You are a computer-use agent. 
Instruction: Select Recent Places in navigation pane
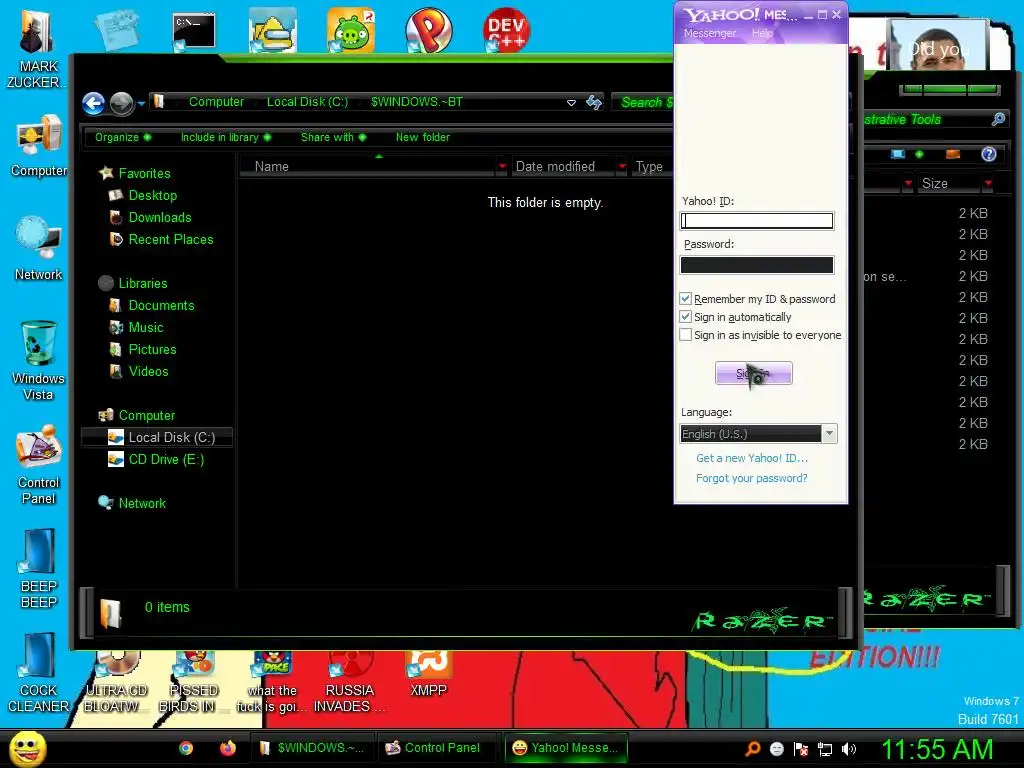(170, 240)
